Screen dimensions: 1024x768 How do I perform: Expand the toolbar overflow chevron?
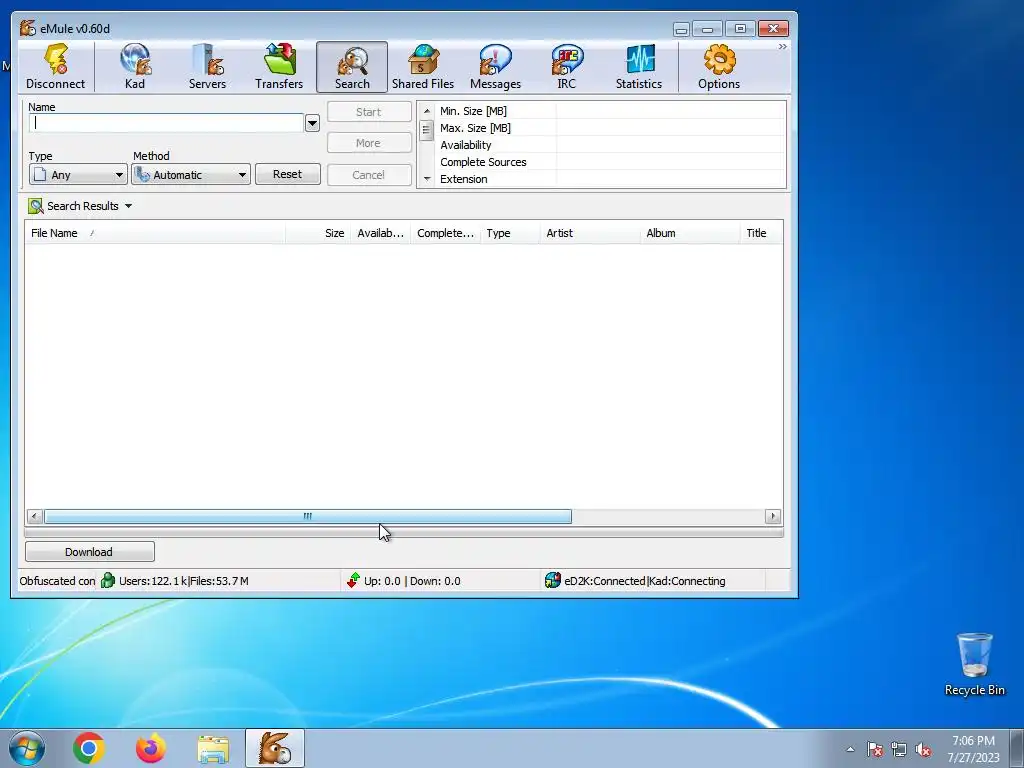coord(782,47)
